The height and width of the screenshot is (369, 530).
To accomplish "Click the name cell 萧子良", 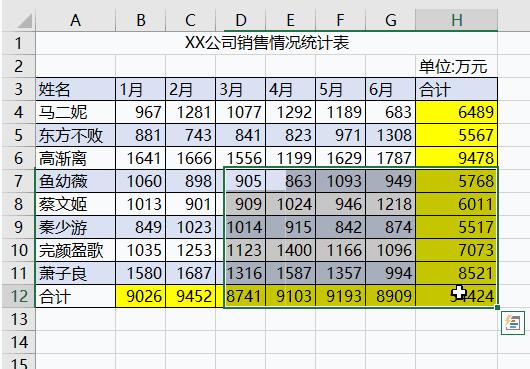I will pyautogui.click(x=75, y=273).
